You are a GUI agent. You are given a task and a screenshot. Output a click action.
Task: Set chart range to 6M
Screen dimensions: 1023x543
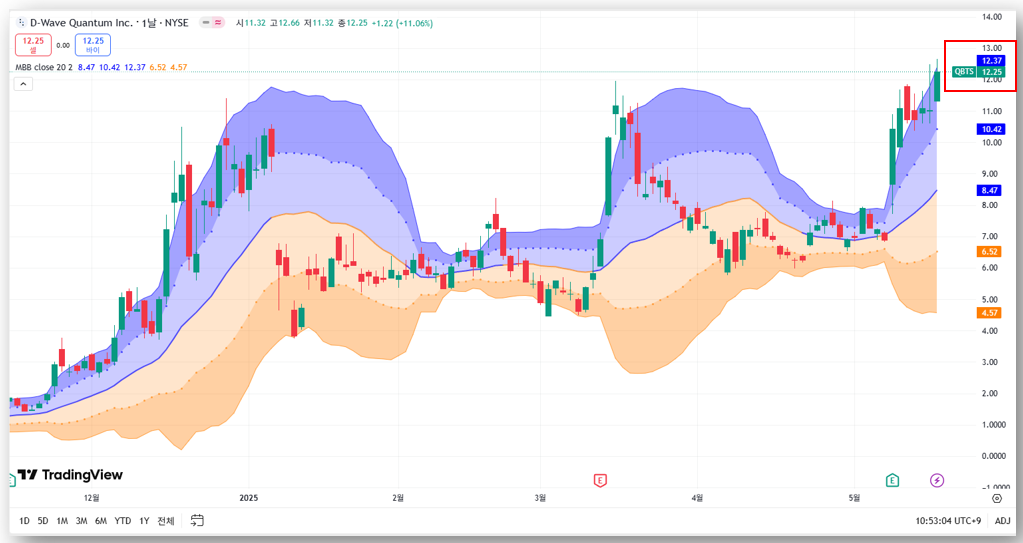point(100,521)
